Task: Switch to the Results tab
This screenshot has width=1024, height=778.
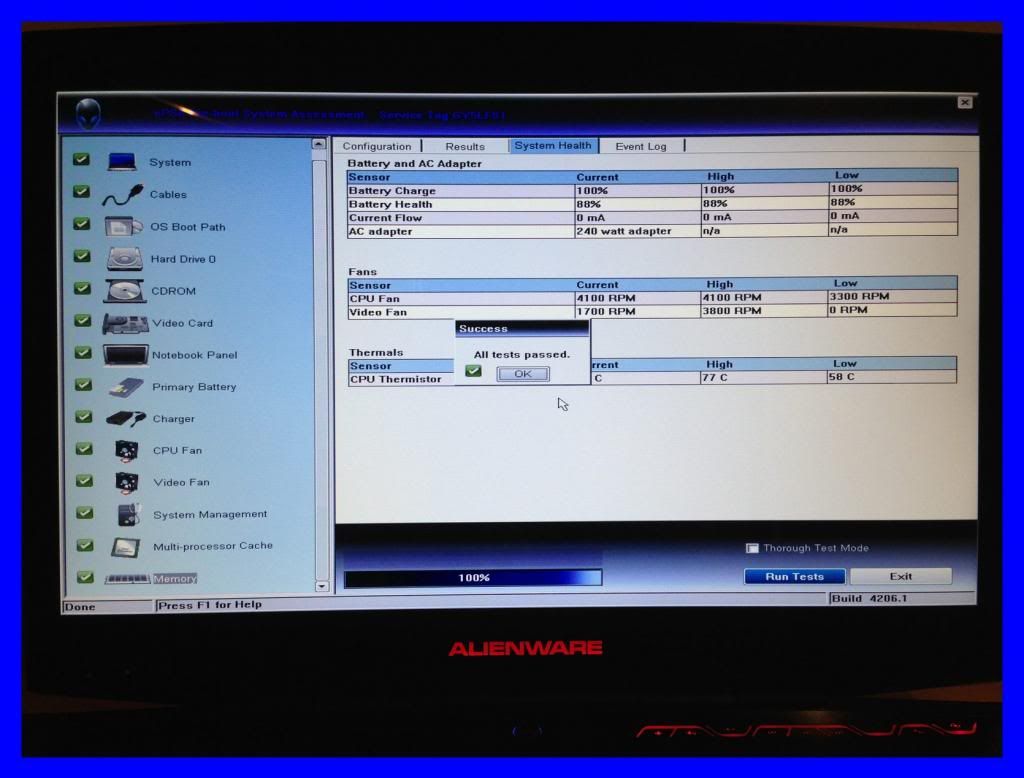Action: 465,146
